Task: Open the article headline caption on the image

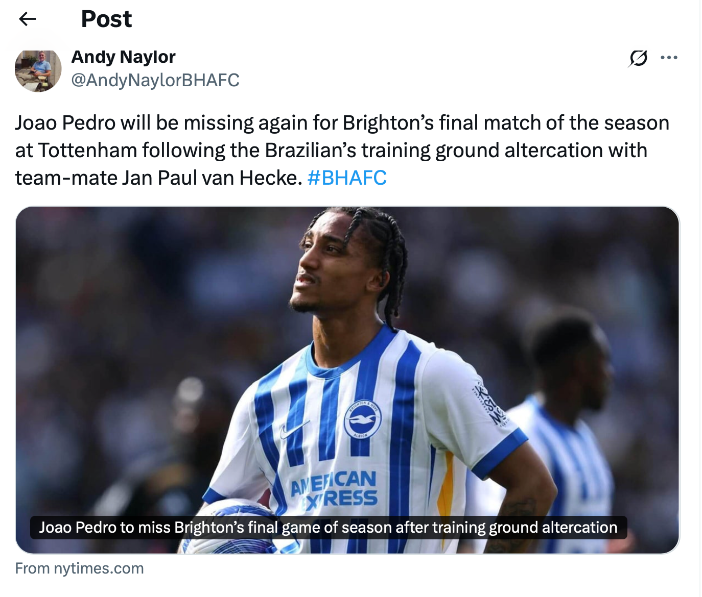Action: (328, 527)
